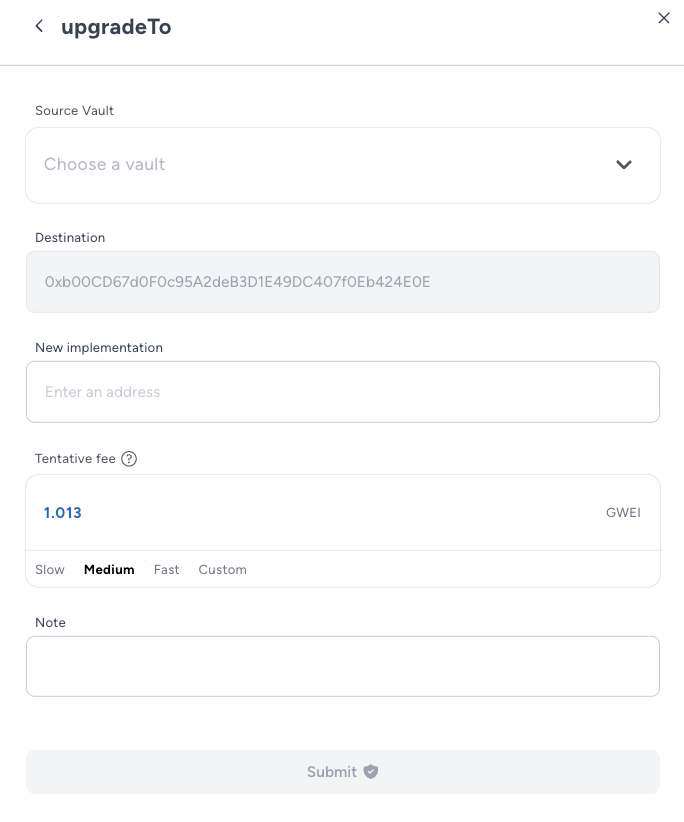Click the 1.013 fee value

[62, 513]
